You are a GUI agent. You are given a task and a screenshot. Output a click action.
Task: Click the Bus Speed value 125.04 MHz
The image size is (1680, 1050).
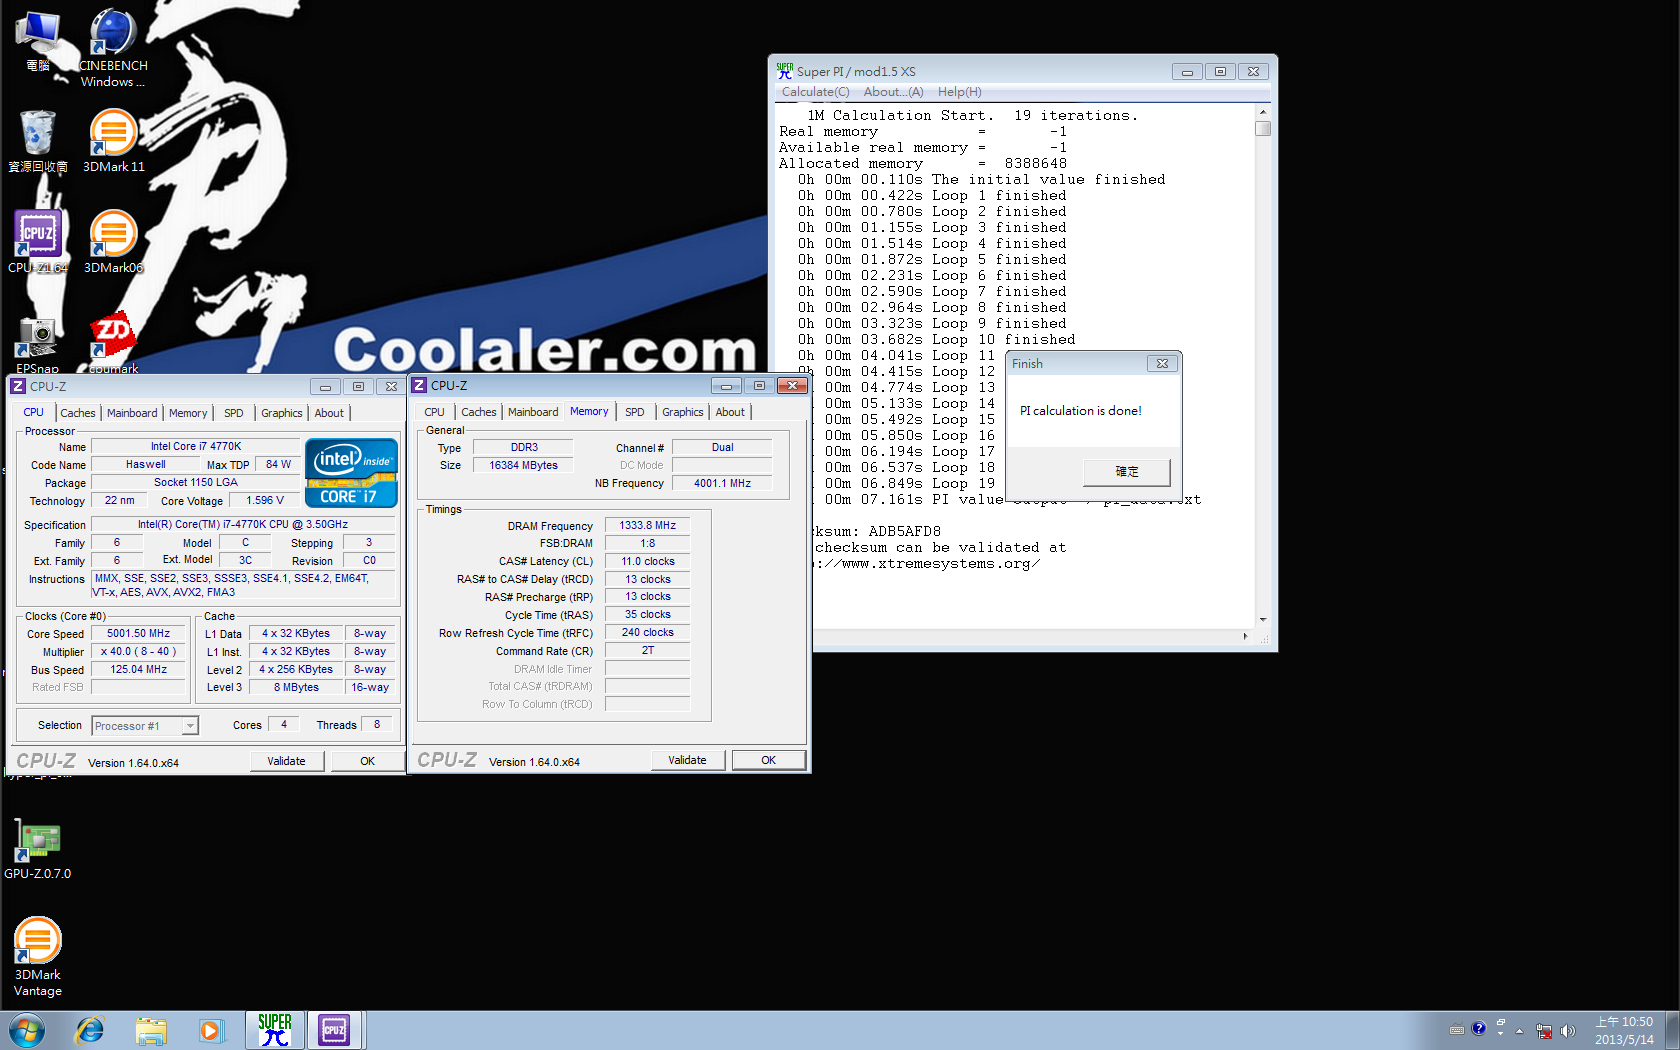click(139, 670)
